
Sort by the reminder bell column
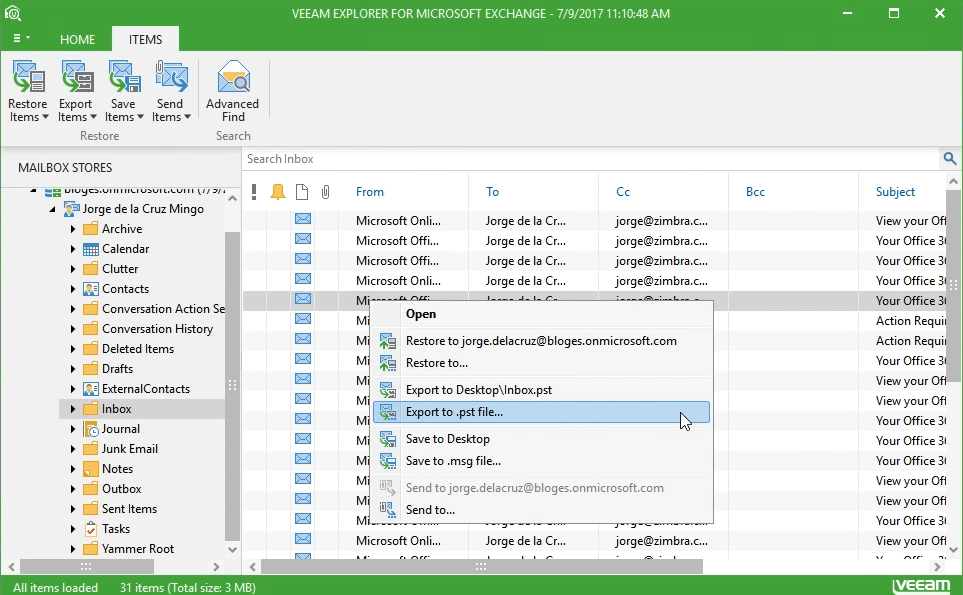pyautogui.click(x=278, y=192)
